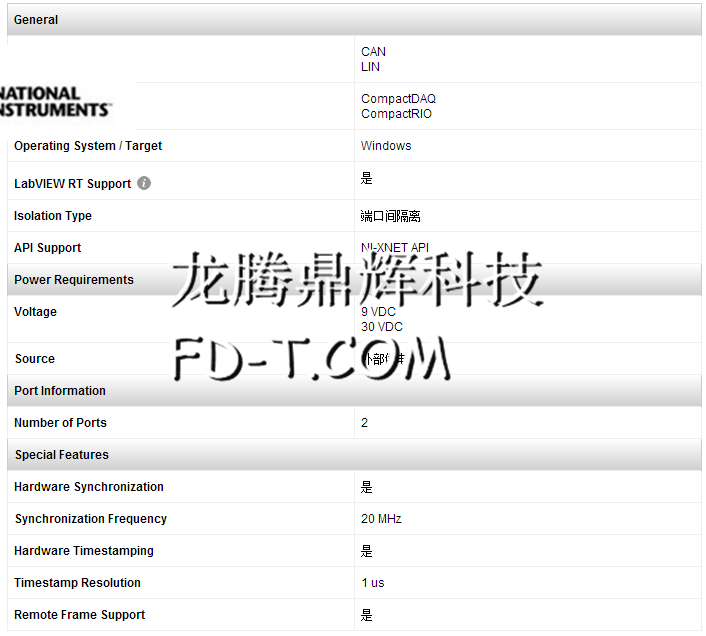Image resolution: width=706 pixels, height=636 pixels.
Task: Click the number of ports value 2
Action: click(x=364, y=423)
